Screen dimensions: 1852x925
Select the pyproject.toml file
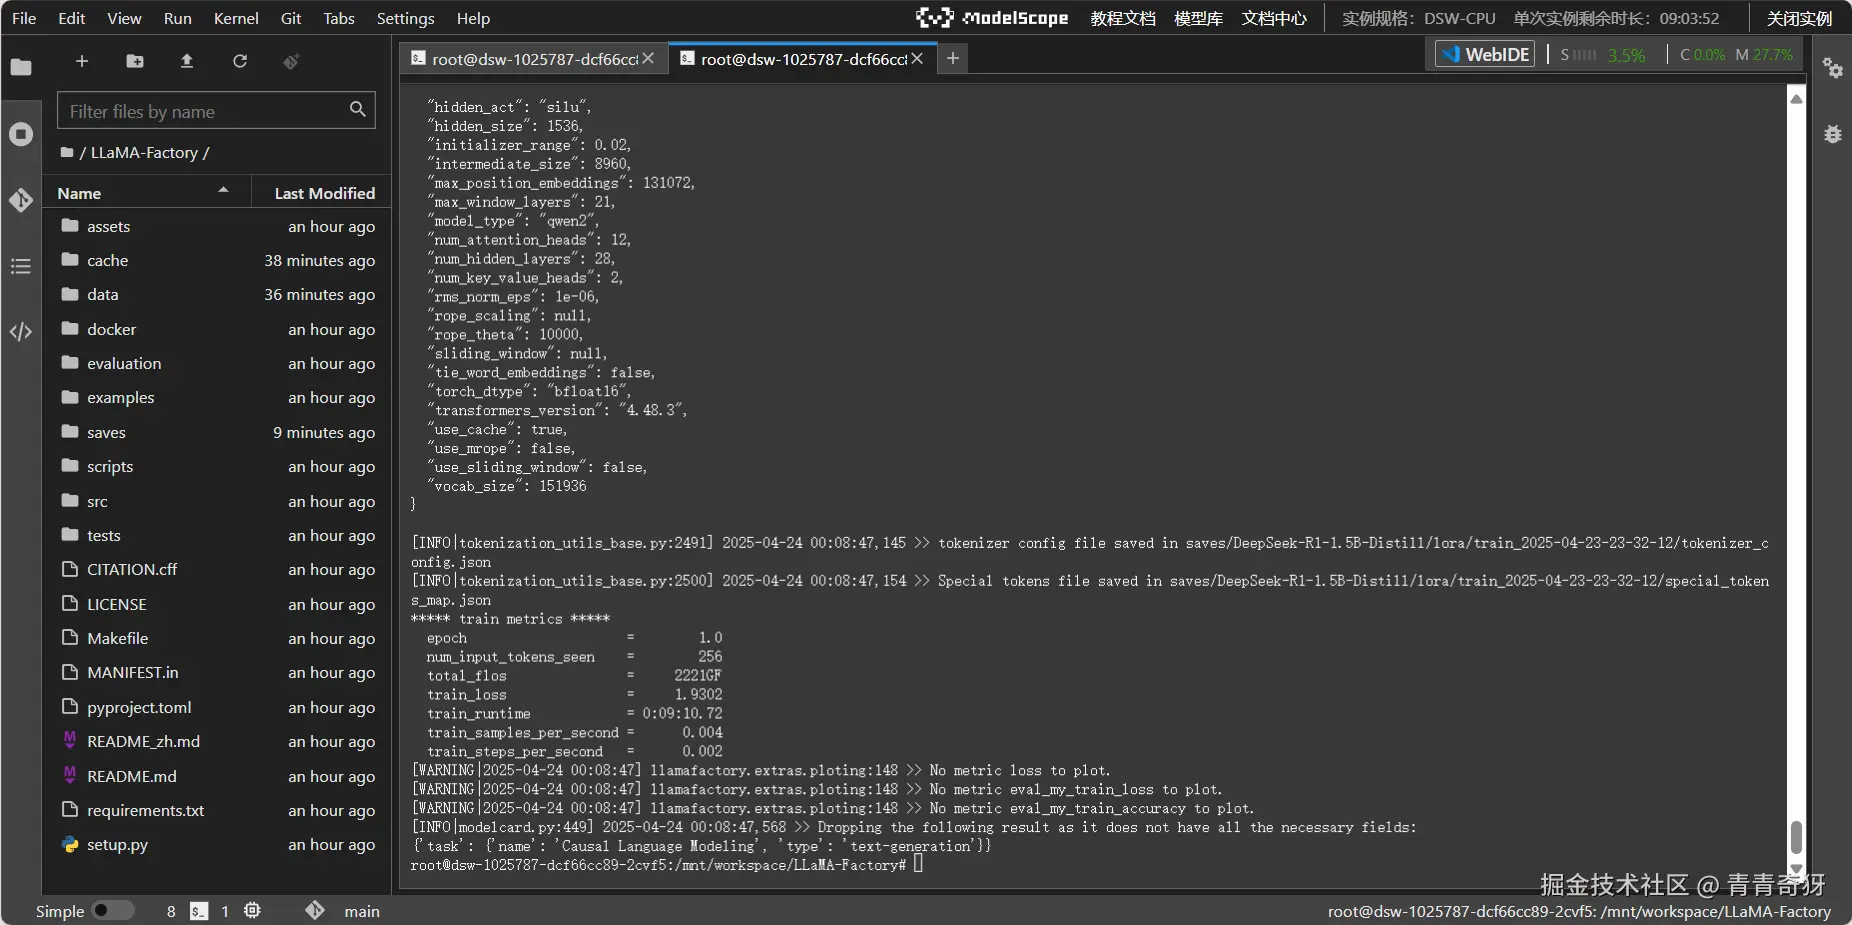pyautogui.click(x=217, y=707)
